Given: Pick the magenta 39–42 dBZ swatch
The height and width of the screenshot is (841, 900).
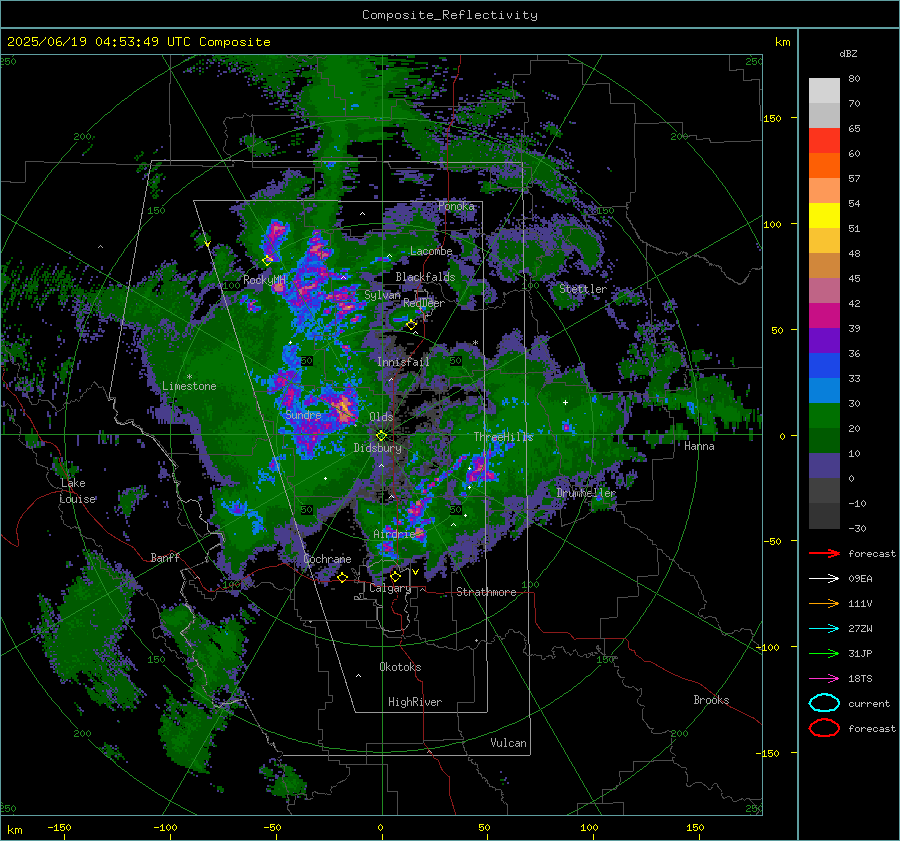Looking at the screenshot, I should pyautogui.click(x=824, y=316).
